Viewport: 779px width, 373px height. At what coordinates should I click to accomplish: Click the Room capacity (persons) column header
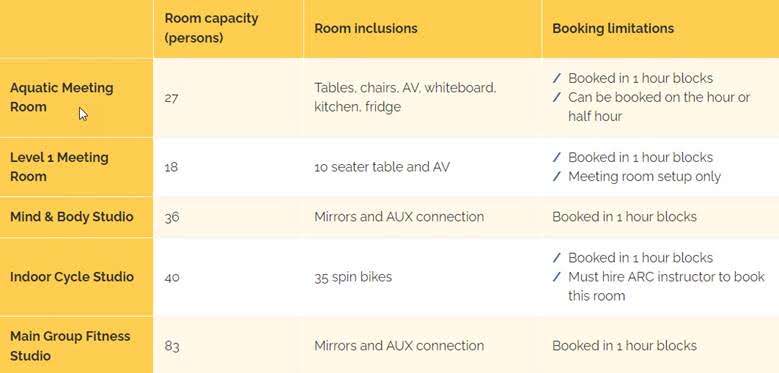(x=212, y=28)
